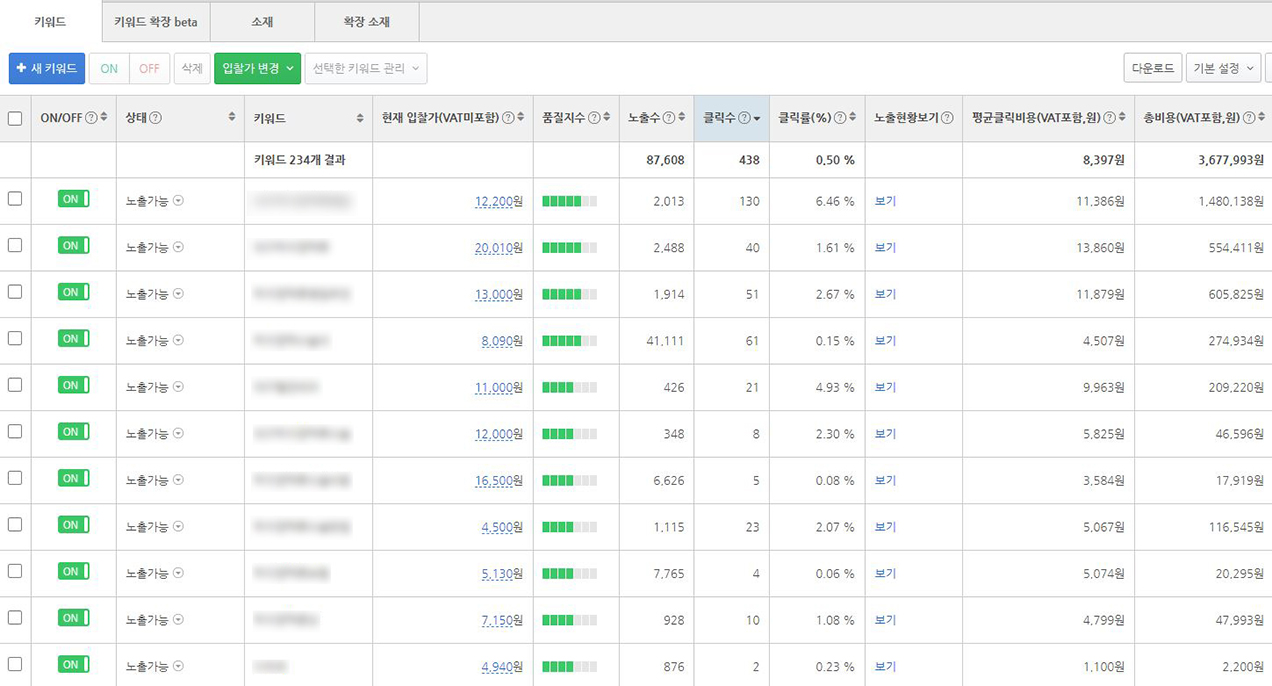1272x686 pixels.
Task: Click the help icon beside 품질지수 header
Action: (x=594, y=118)
